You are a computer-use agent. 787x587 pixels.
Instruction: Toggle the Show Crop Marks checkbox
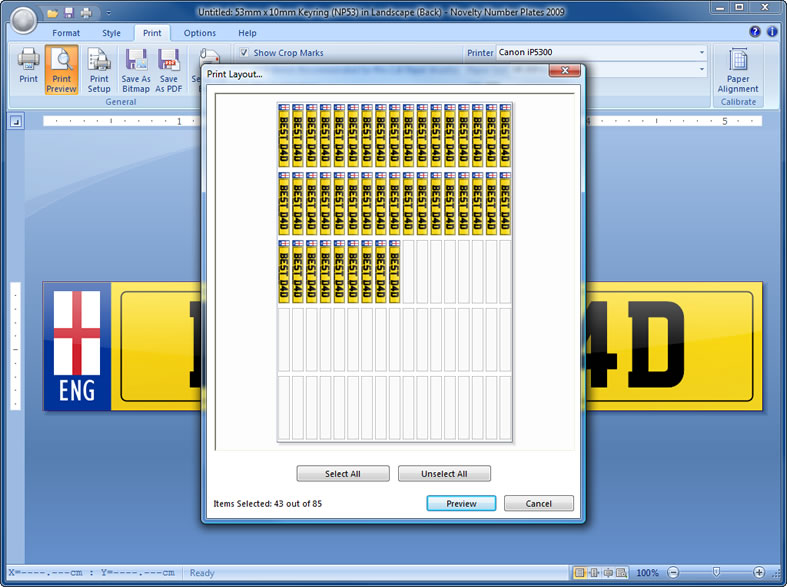pos(244,53)
